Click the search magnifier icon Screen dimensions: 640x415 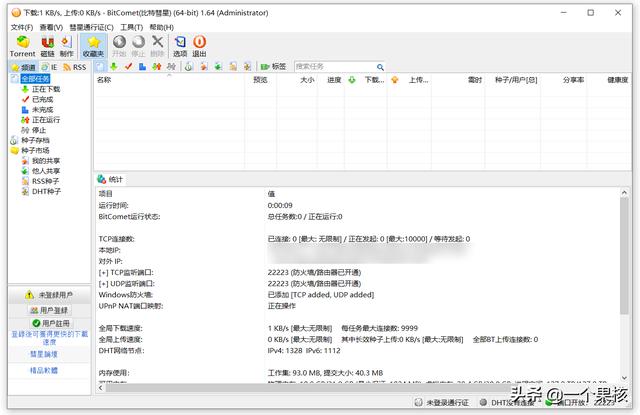(380, 67)
